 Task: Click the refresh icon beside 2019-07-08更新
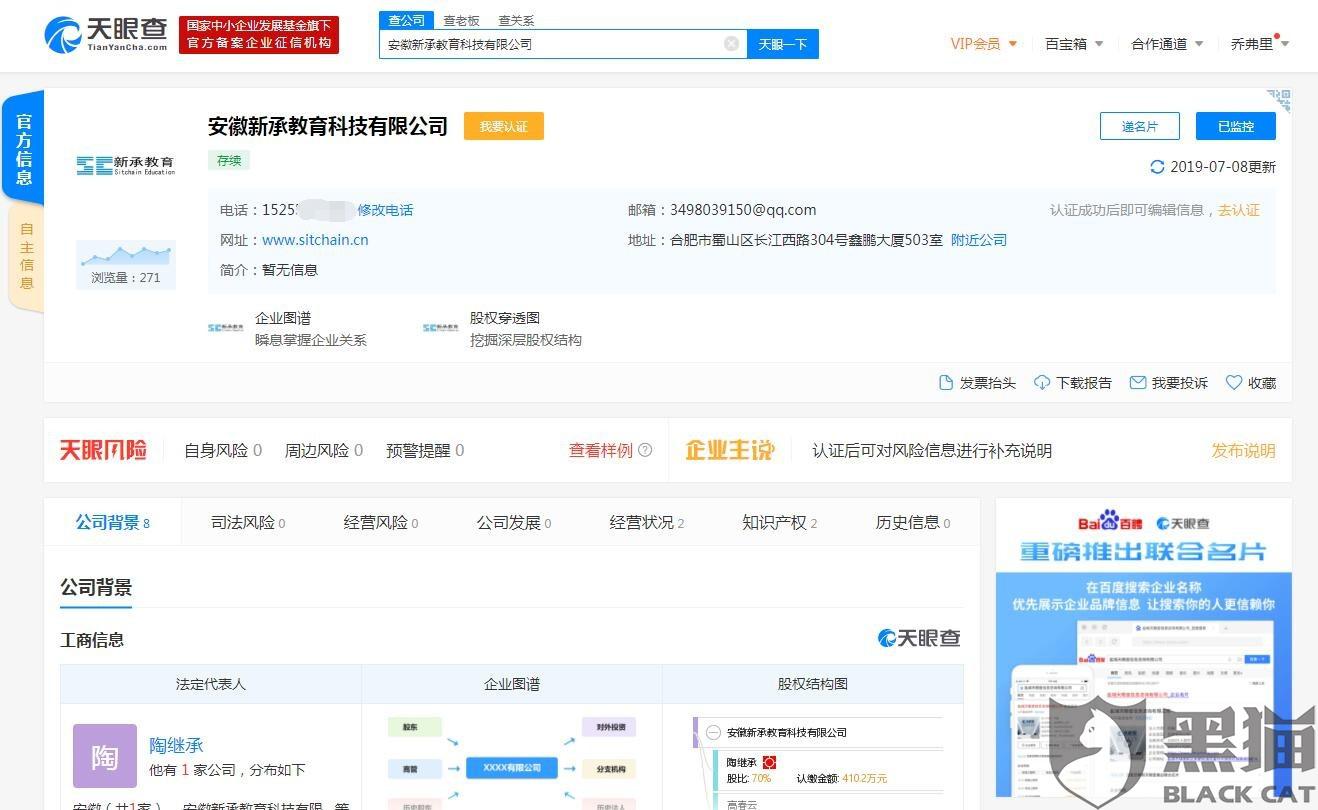click(x=1158, y=167)
